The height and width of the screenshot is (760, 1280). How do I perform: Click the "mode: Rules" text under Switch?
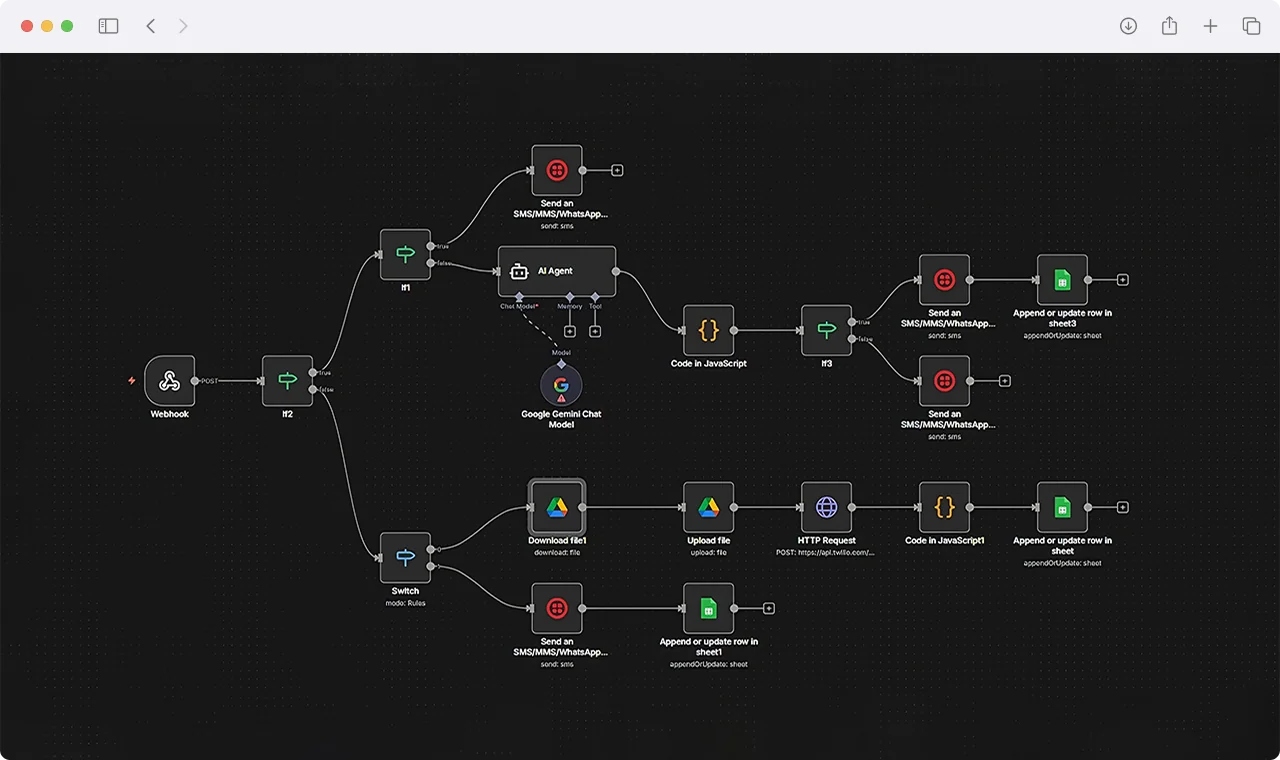pos(405,603)
